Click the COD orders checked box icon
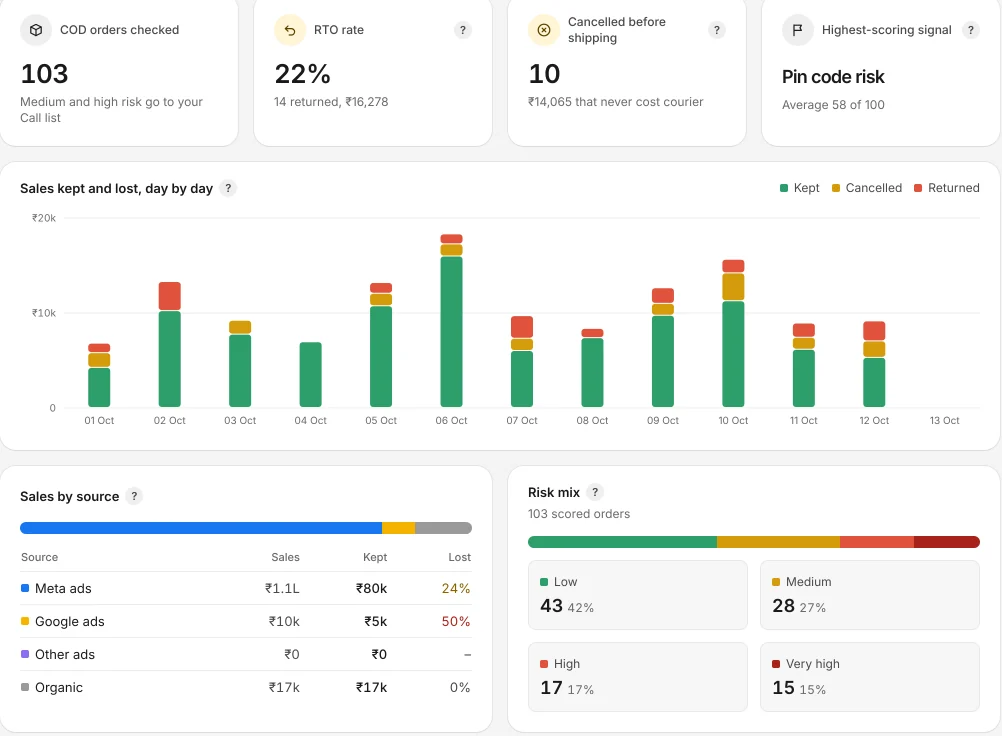The width and height of the screenshot is (1002, 736). point(36,30)
